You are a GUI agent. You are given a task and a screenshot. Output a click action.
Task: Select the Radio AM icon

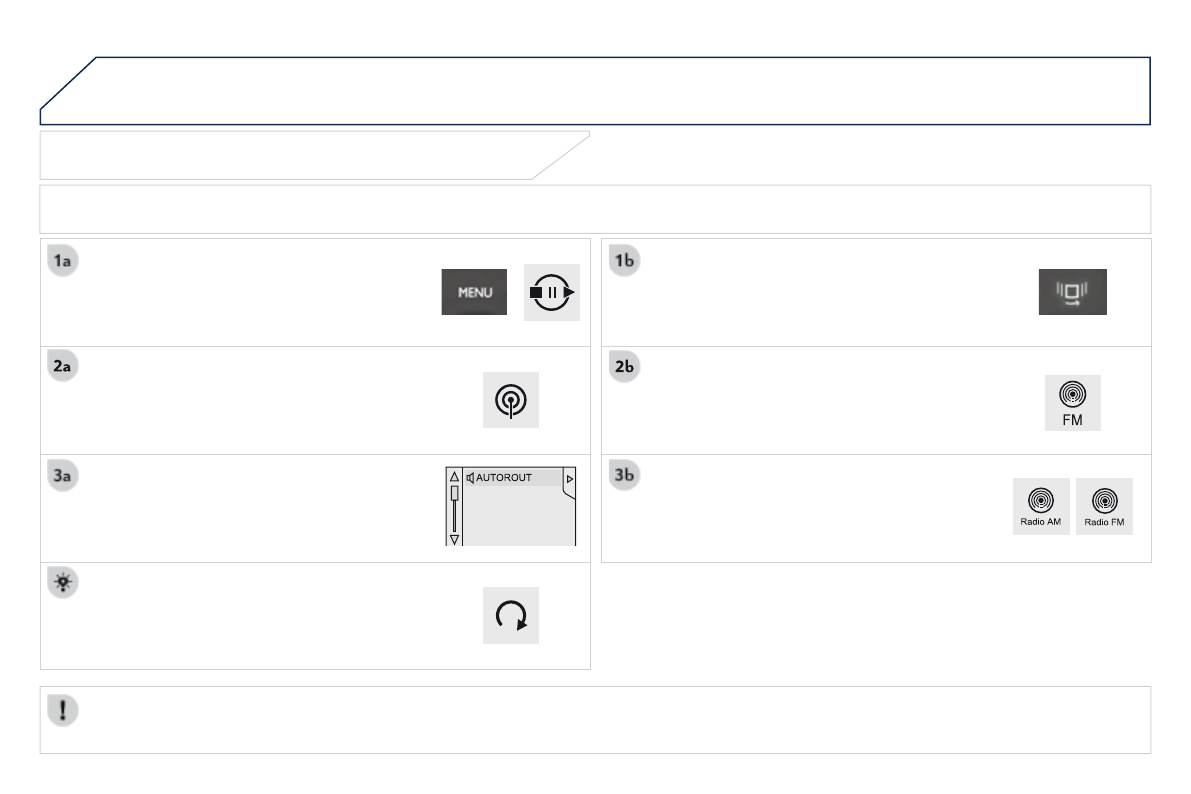click(1041, 506)
